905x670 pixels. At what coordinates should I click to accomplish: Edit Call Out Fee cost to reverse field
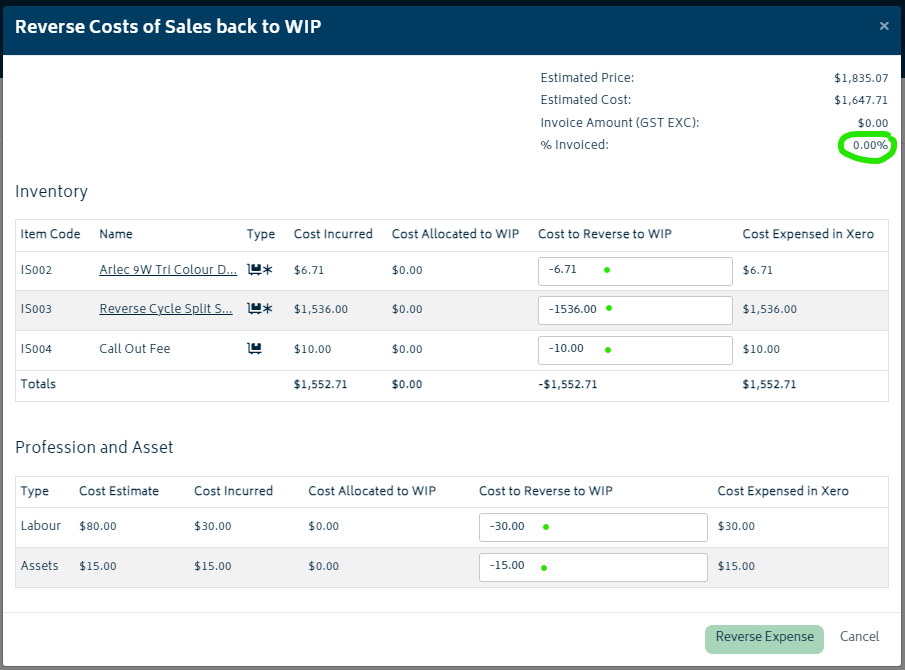(635, 350)
